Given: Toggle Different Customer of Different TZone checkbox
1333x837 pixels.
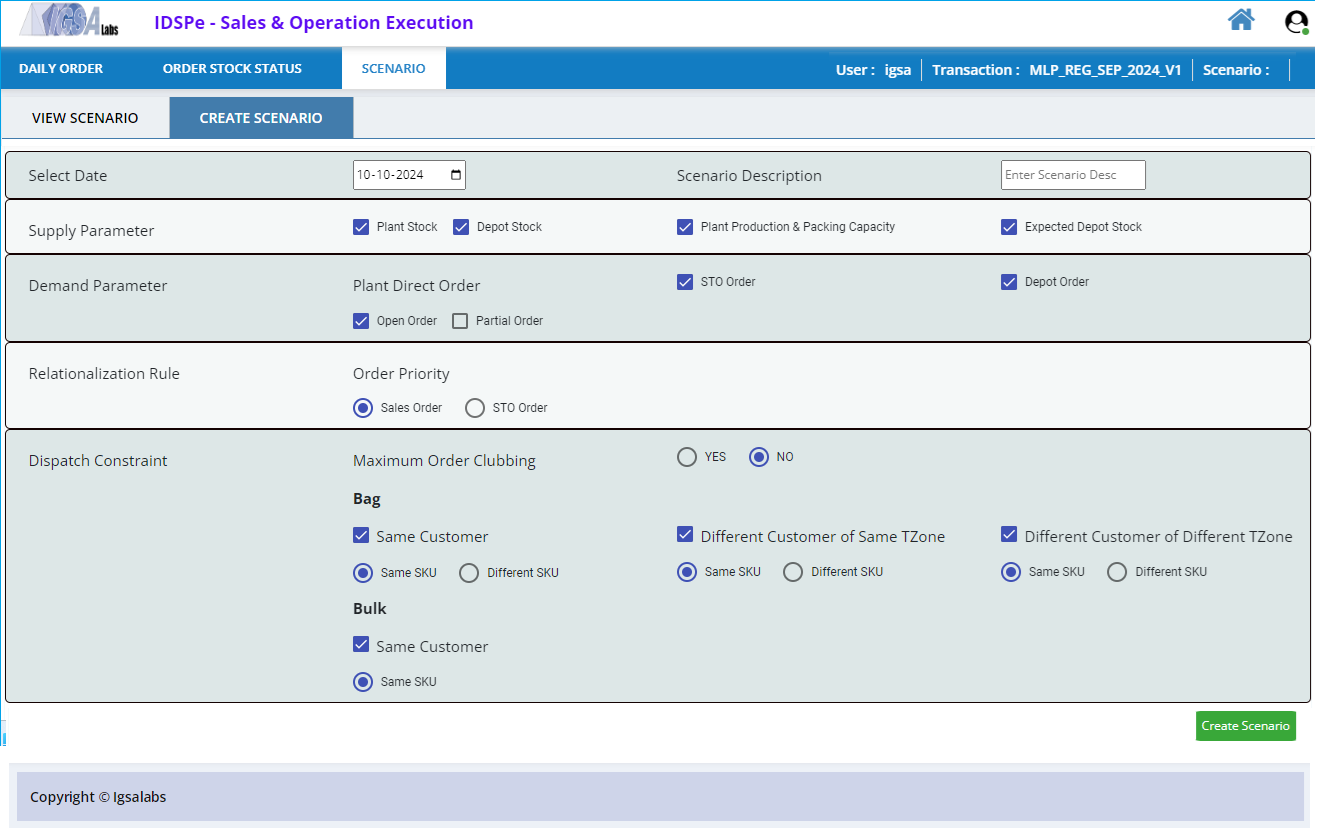Looking at the screenshot, I should [1009, 535].
